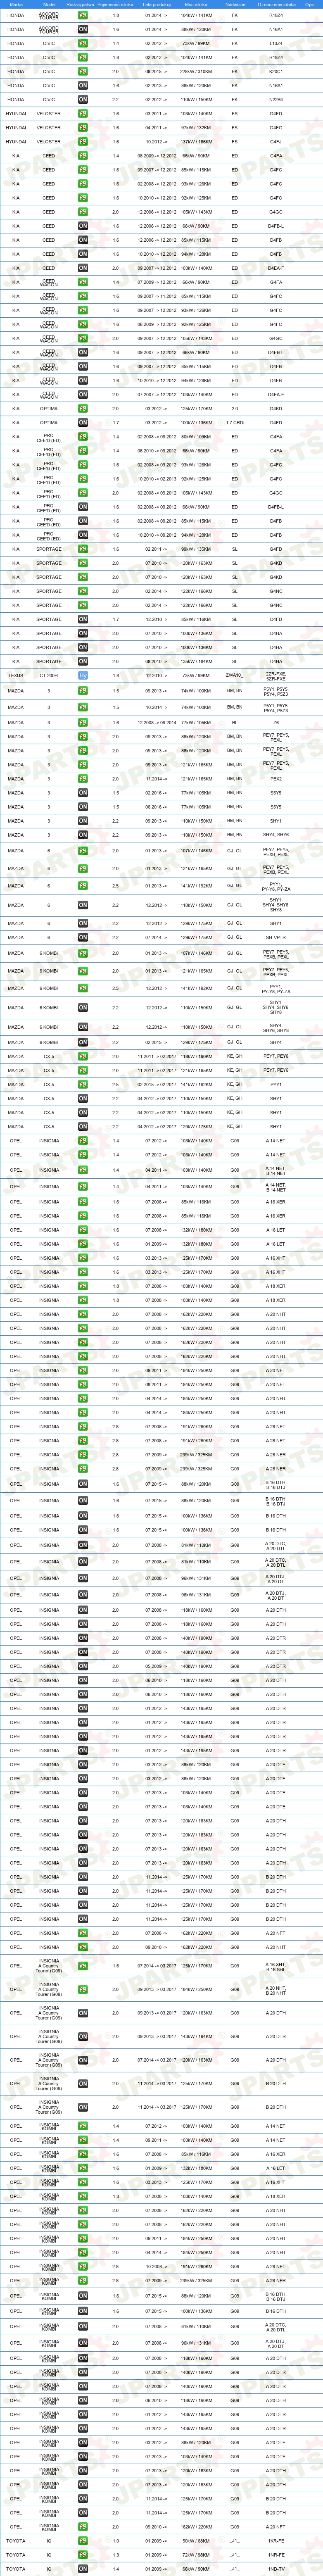Click the Model column header
The width and height of the screenshot is (323, 2576).
[x=49, y=5]
